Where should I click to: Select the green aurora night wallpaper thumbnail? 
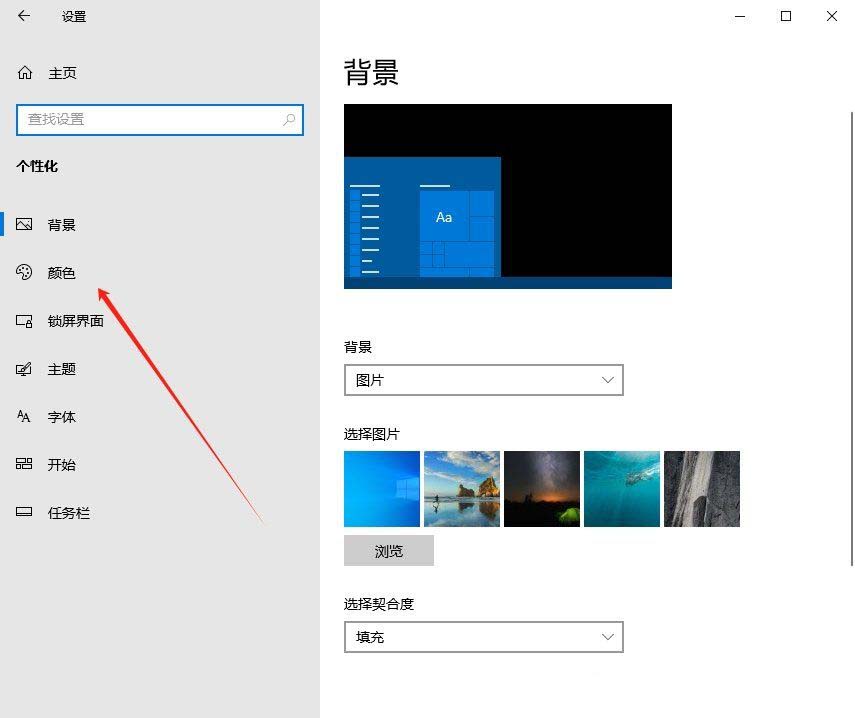542,488
